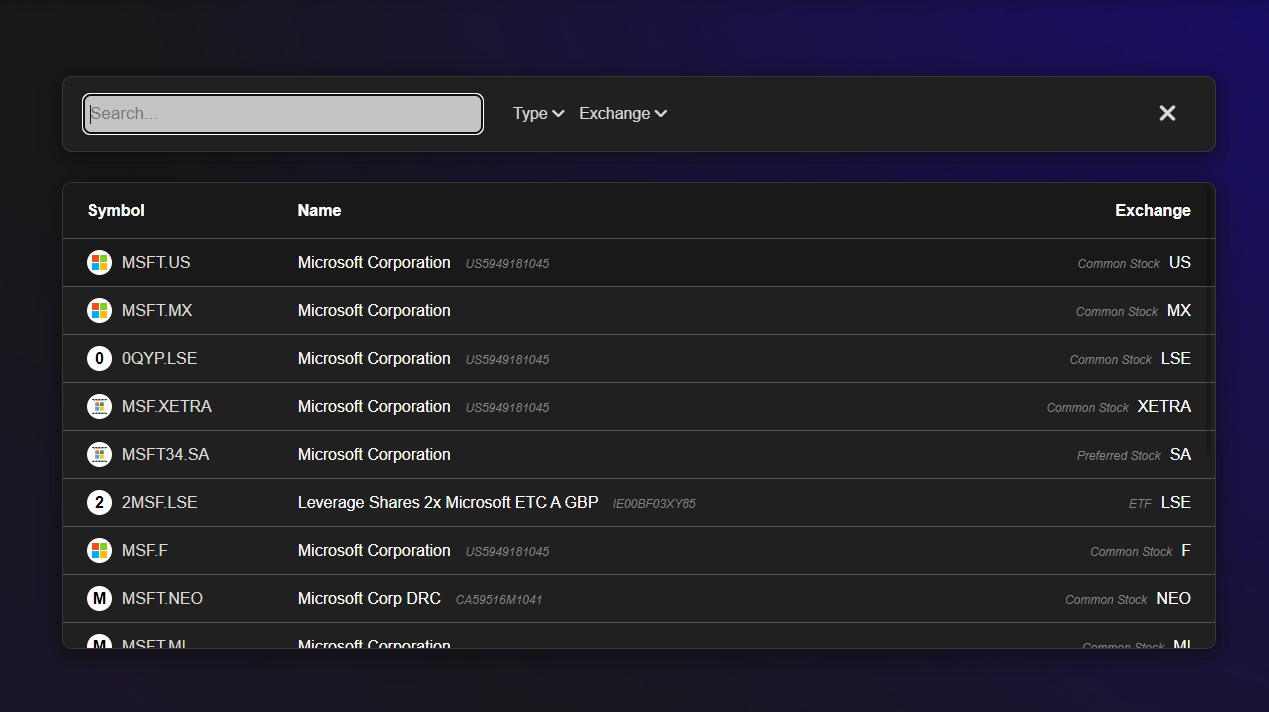Image resolution: width=1269 pixels, height=712 pixels.
Task: Select the MSFT.MX symbol
Action: (157, 311)
